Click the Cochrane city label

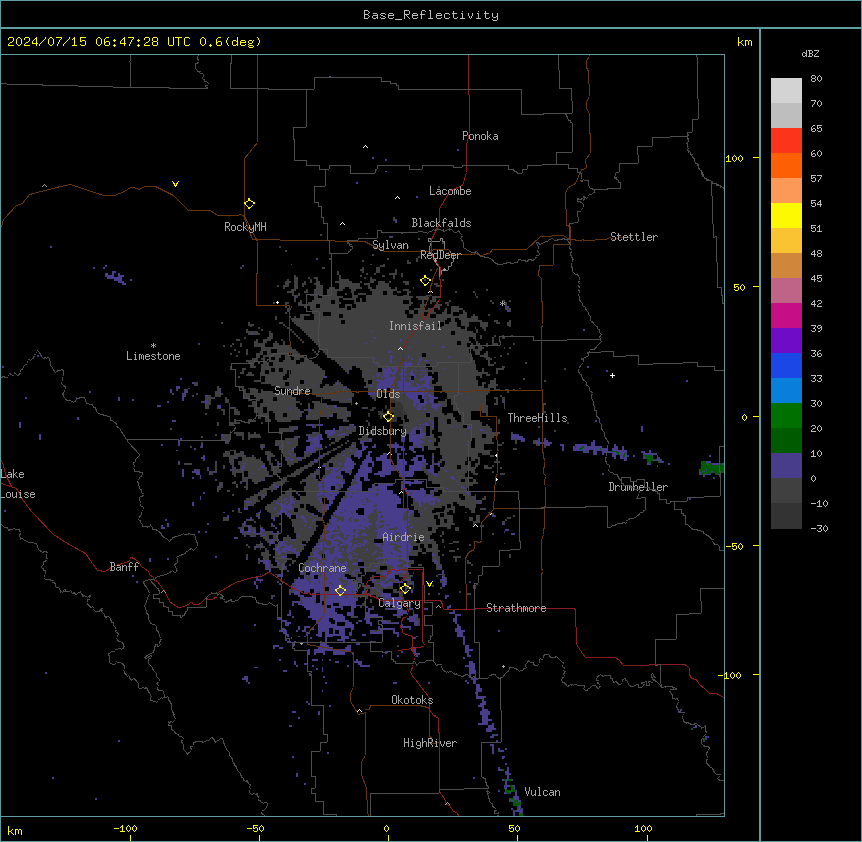(x=322, y=568)
